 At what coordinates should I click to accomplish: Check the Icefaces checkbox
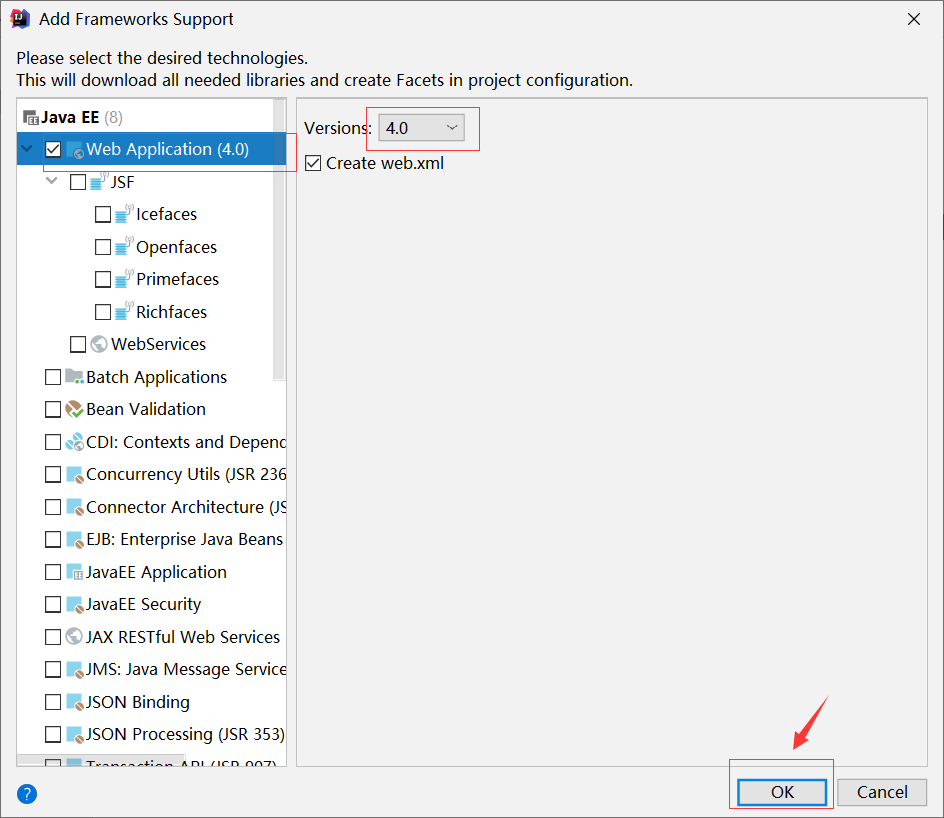103,214
